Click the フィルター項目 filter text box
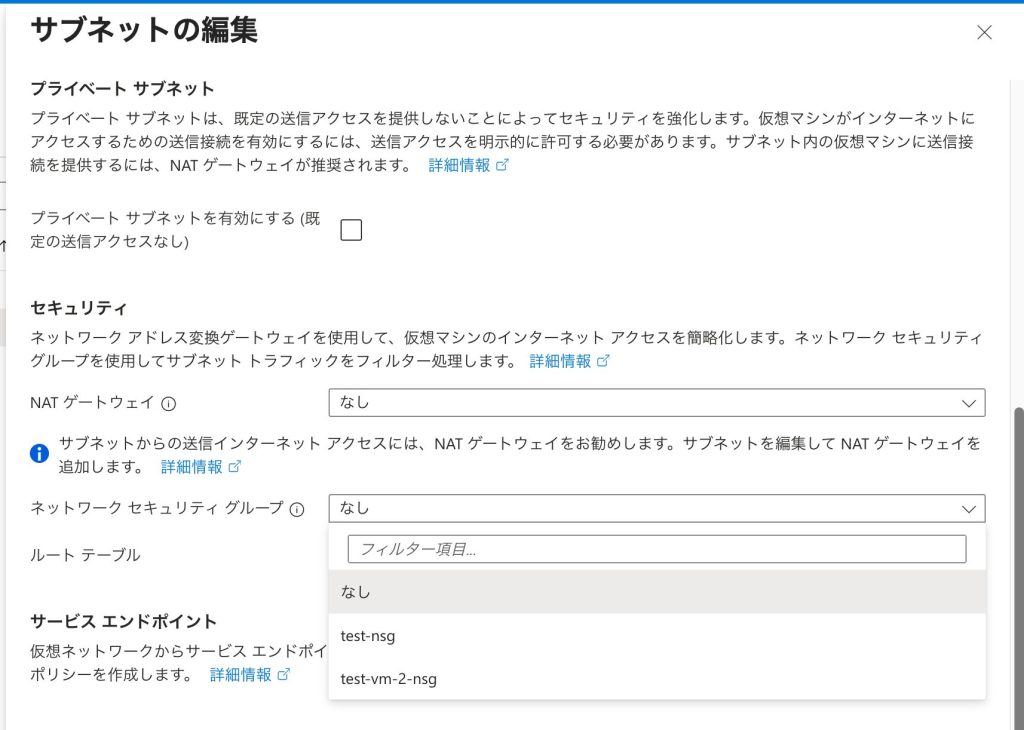Viewport: 1024px width, 730px height. click(x=656, y=549)
